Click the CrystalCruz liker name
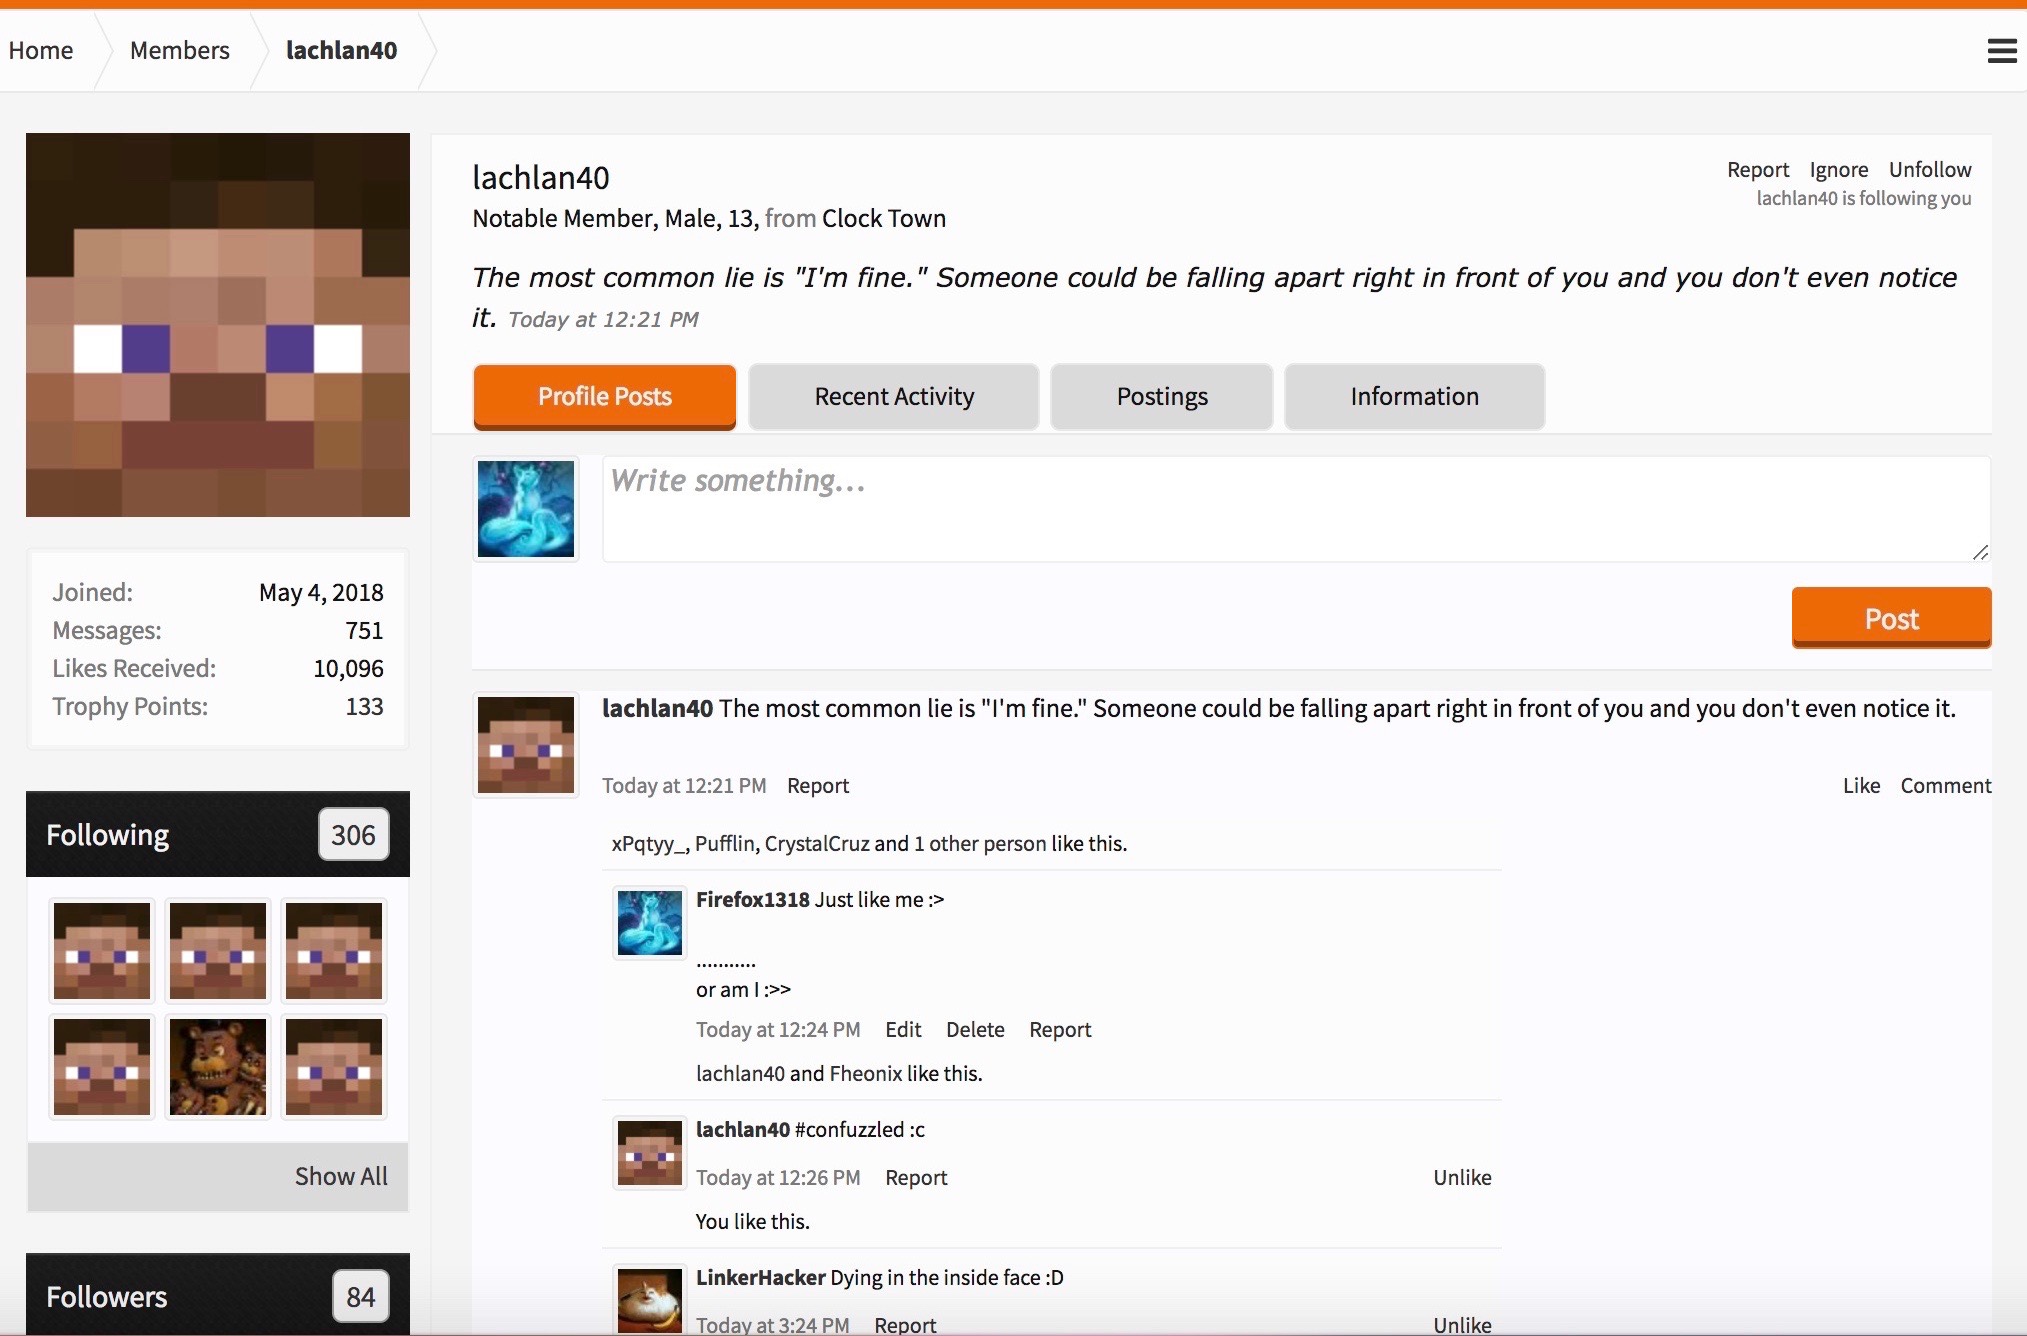Screen dimensions: 2027x1336 [x=817, y=844]
